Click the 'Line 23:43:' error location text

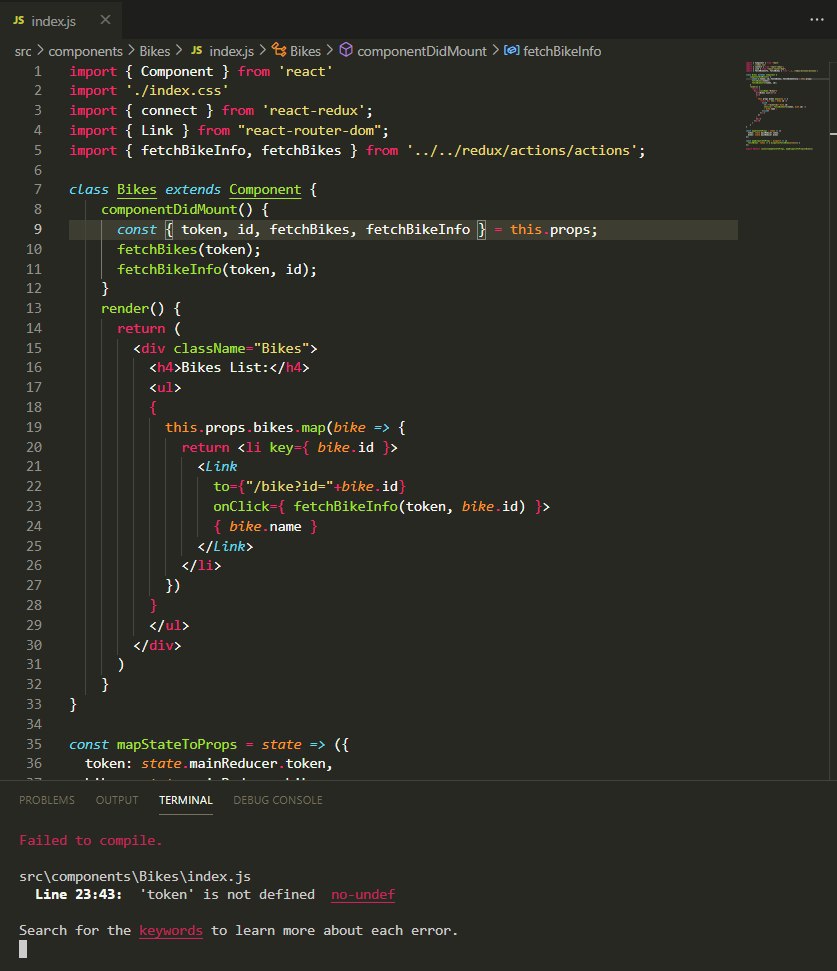[x=79, y=895]
